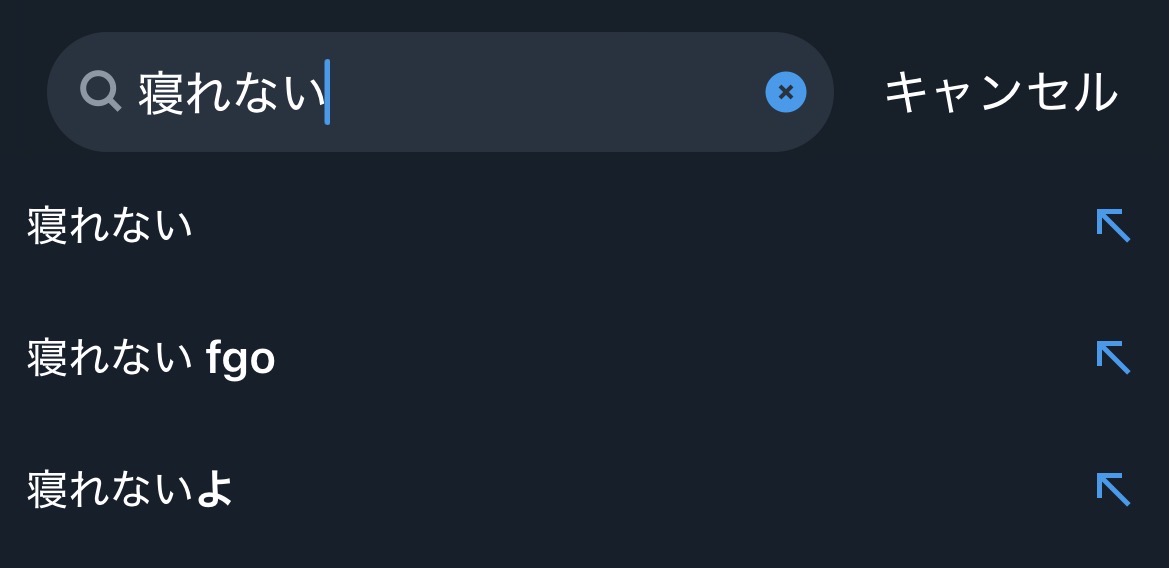Click the bold 'fgo' text in the second suggestion

240,358
